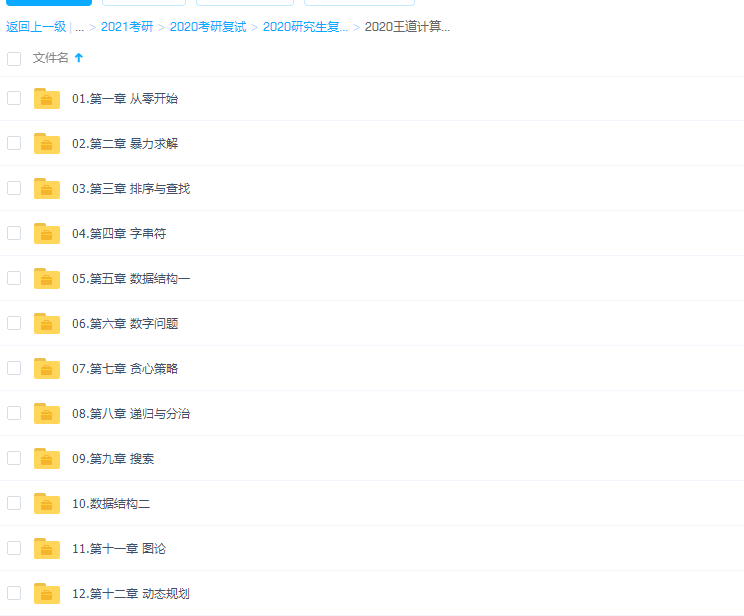Open the 11.第十一章 图论 folder icon
The width and height of the screenshot is (744, 616).
pos(47,548)
